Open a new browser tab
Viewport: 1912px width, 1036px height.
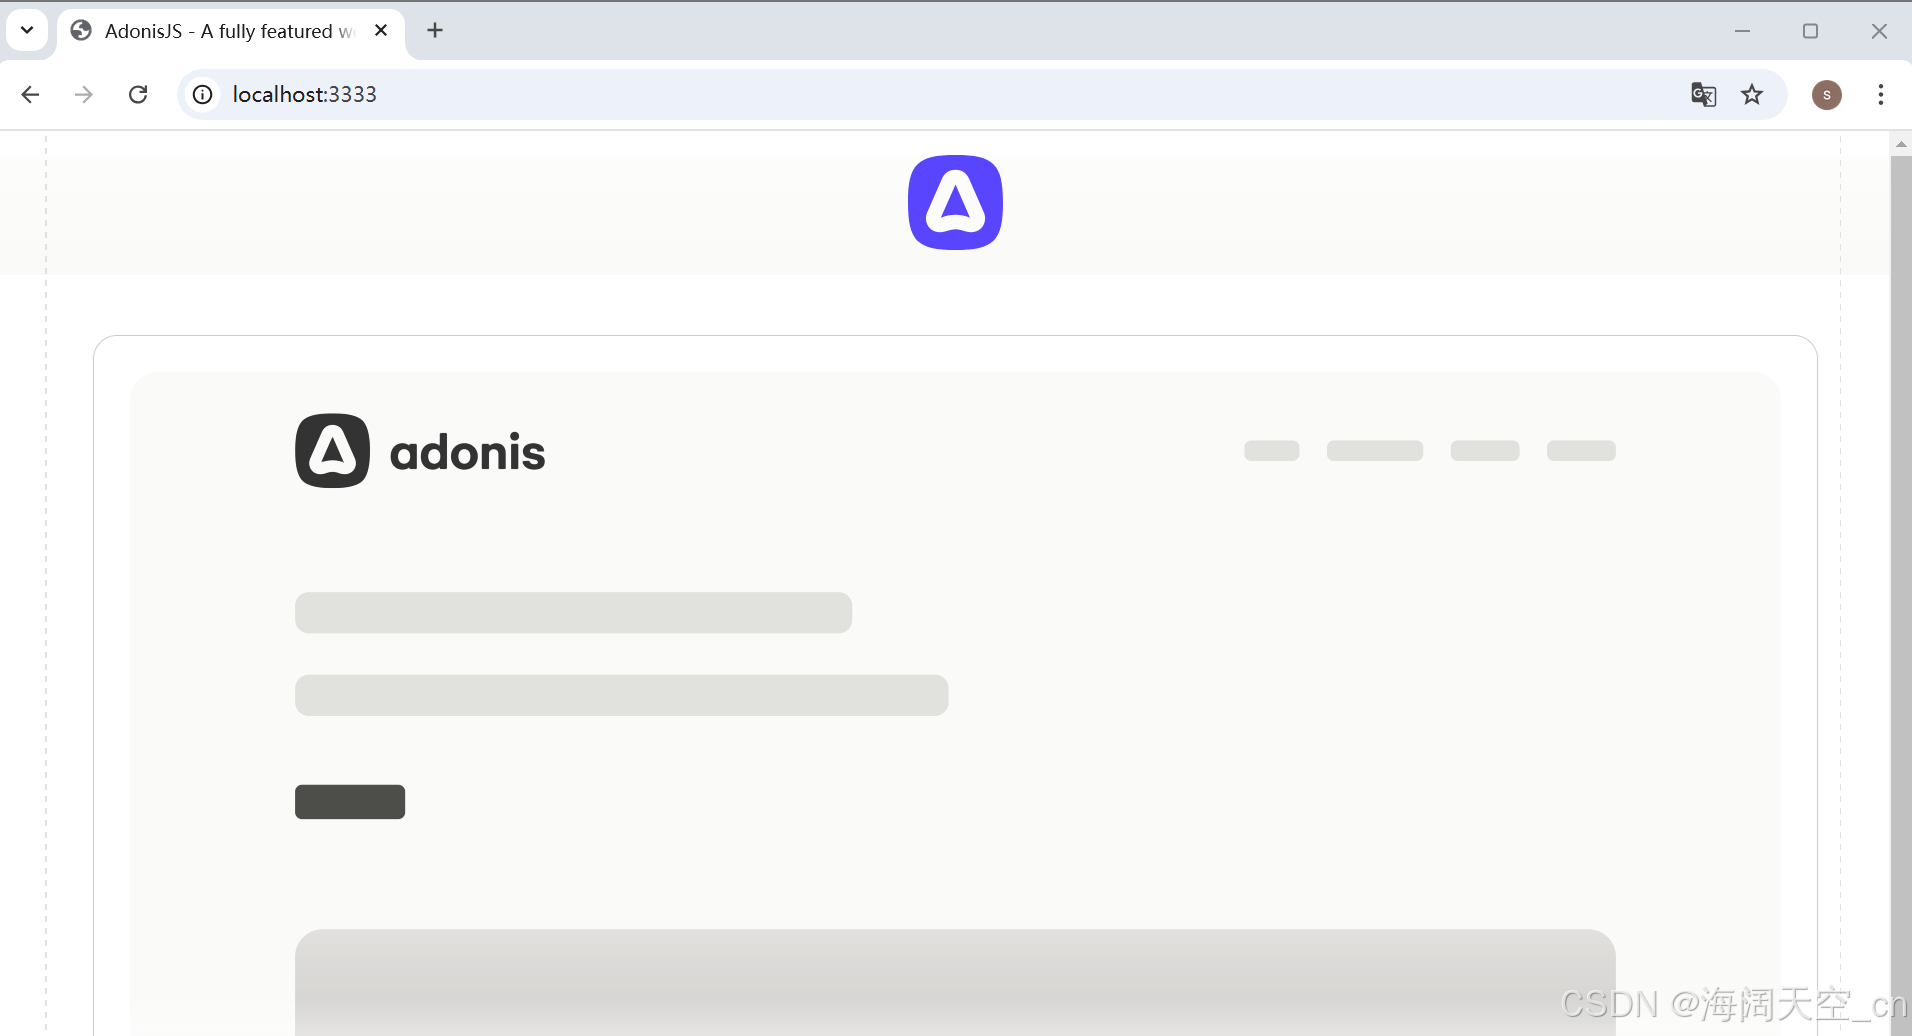[434, 30]
